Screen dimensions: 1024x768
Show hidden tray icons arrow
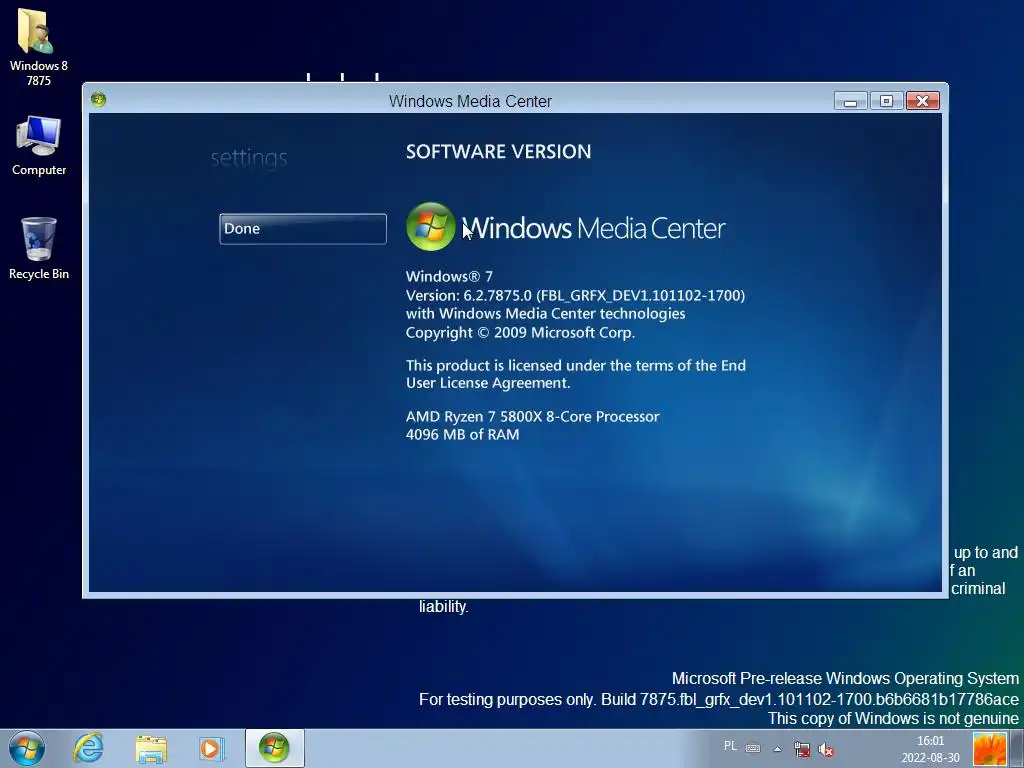click(x=778, y=748)
